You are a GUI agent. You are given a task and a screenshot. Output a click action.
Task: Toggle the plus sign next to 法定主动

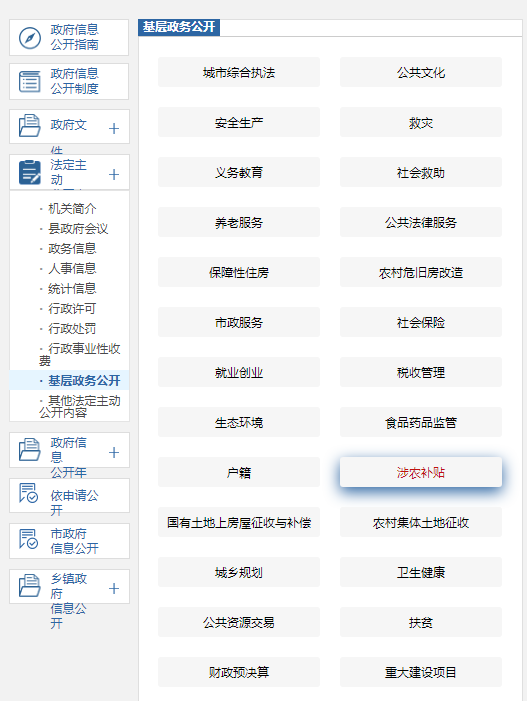pos(114,174)
